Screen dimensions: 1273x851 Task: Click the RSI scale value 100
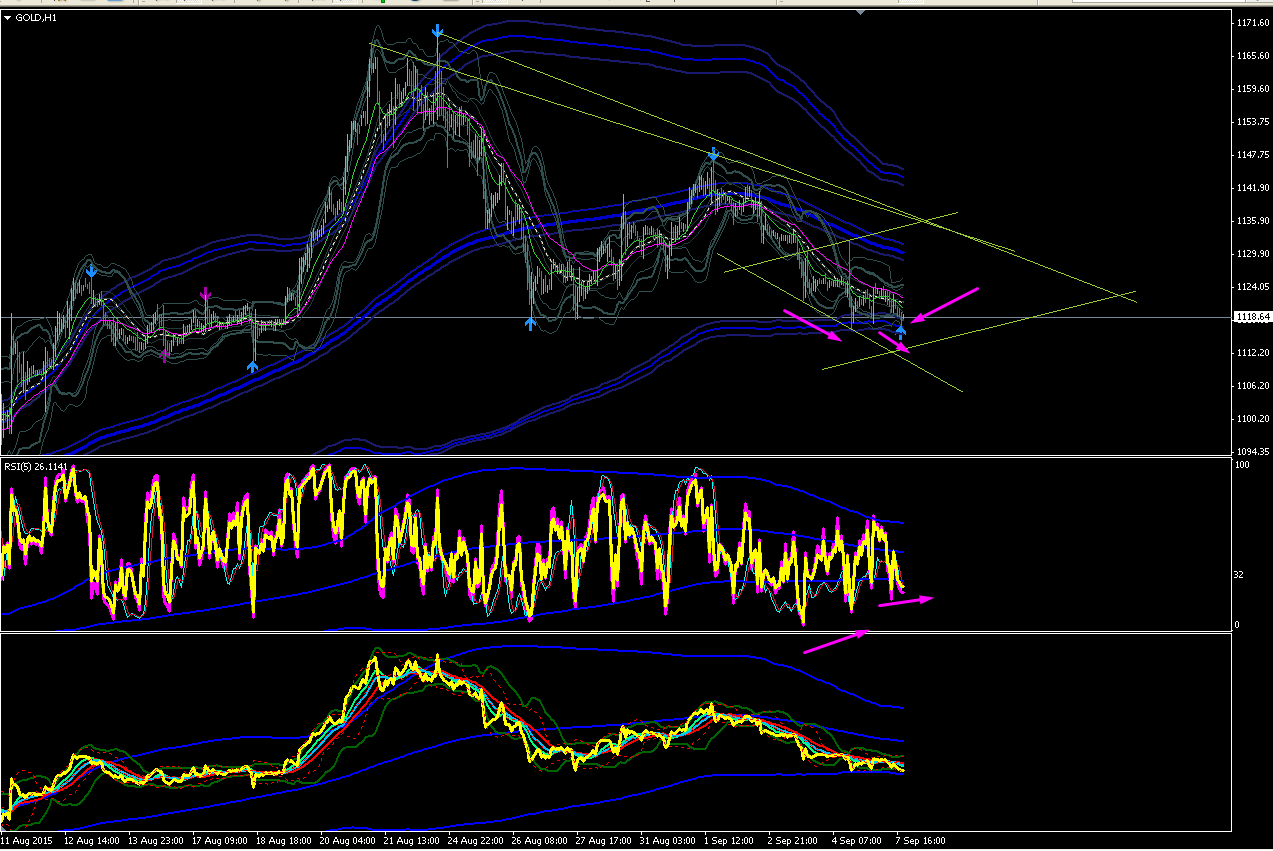pos(1243,466)
